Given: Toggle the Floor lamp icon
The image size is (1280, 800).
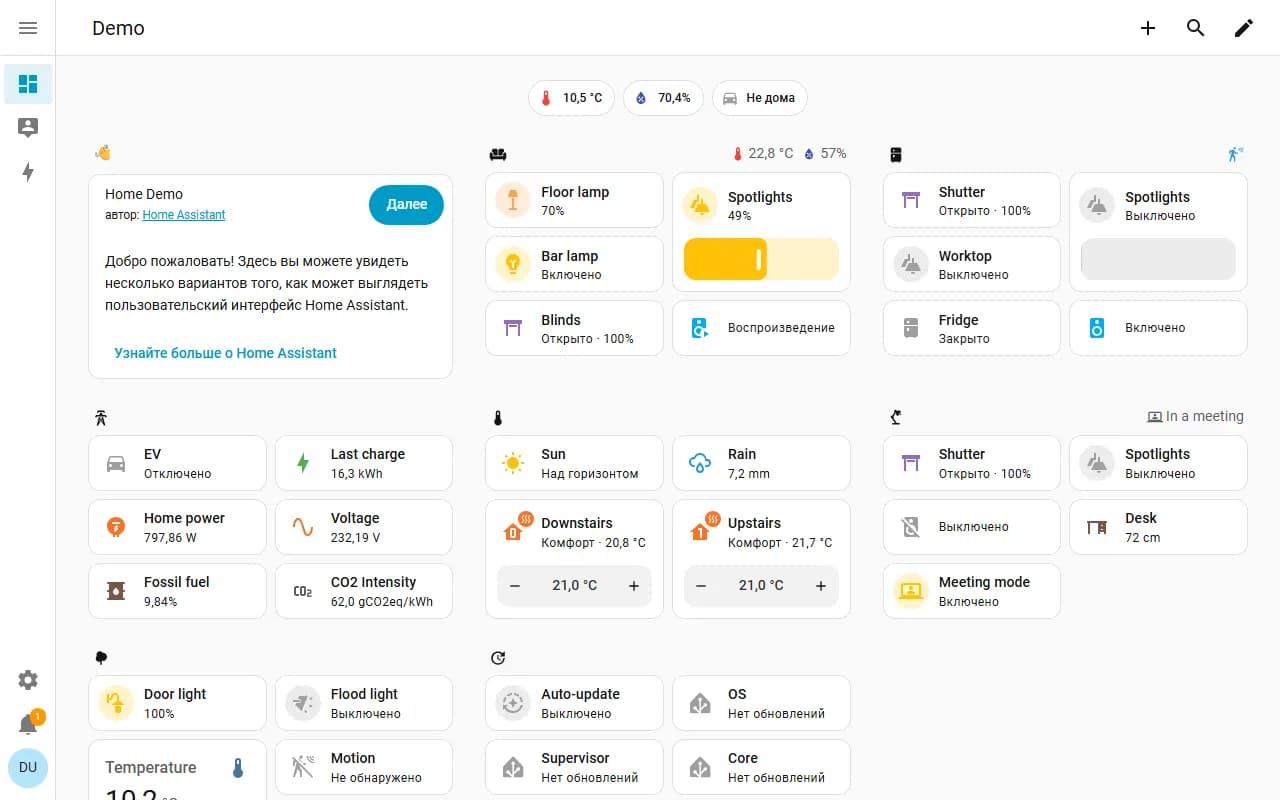Looking at the screenshot, I should [513, 200].
